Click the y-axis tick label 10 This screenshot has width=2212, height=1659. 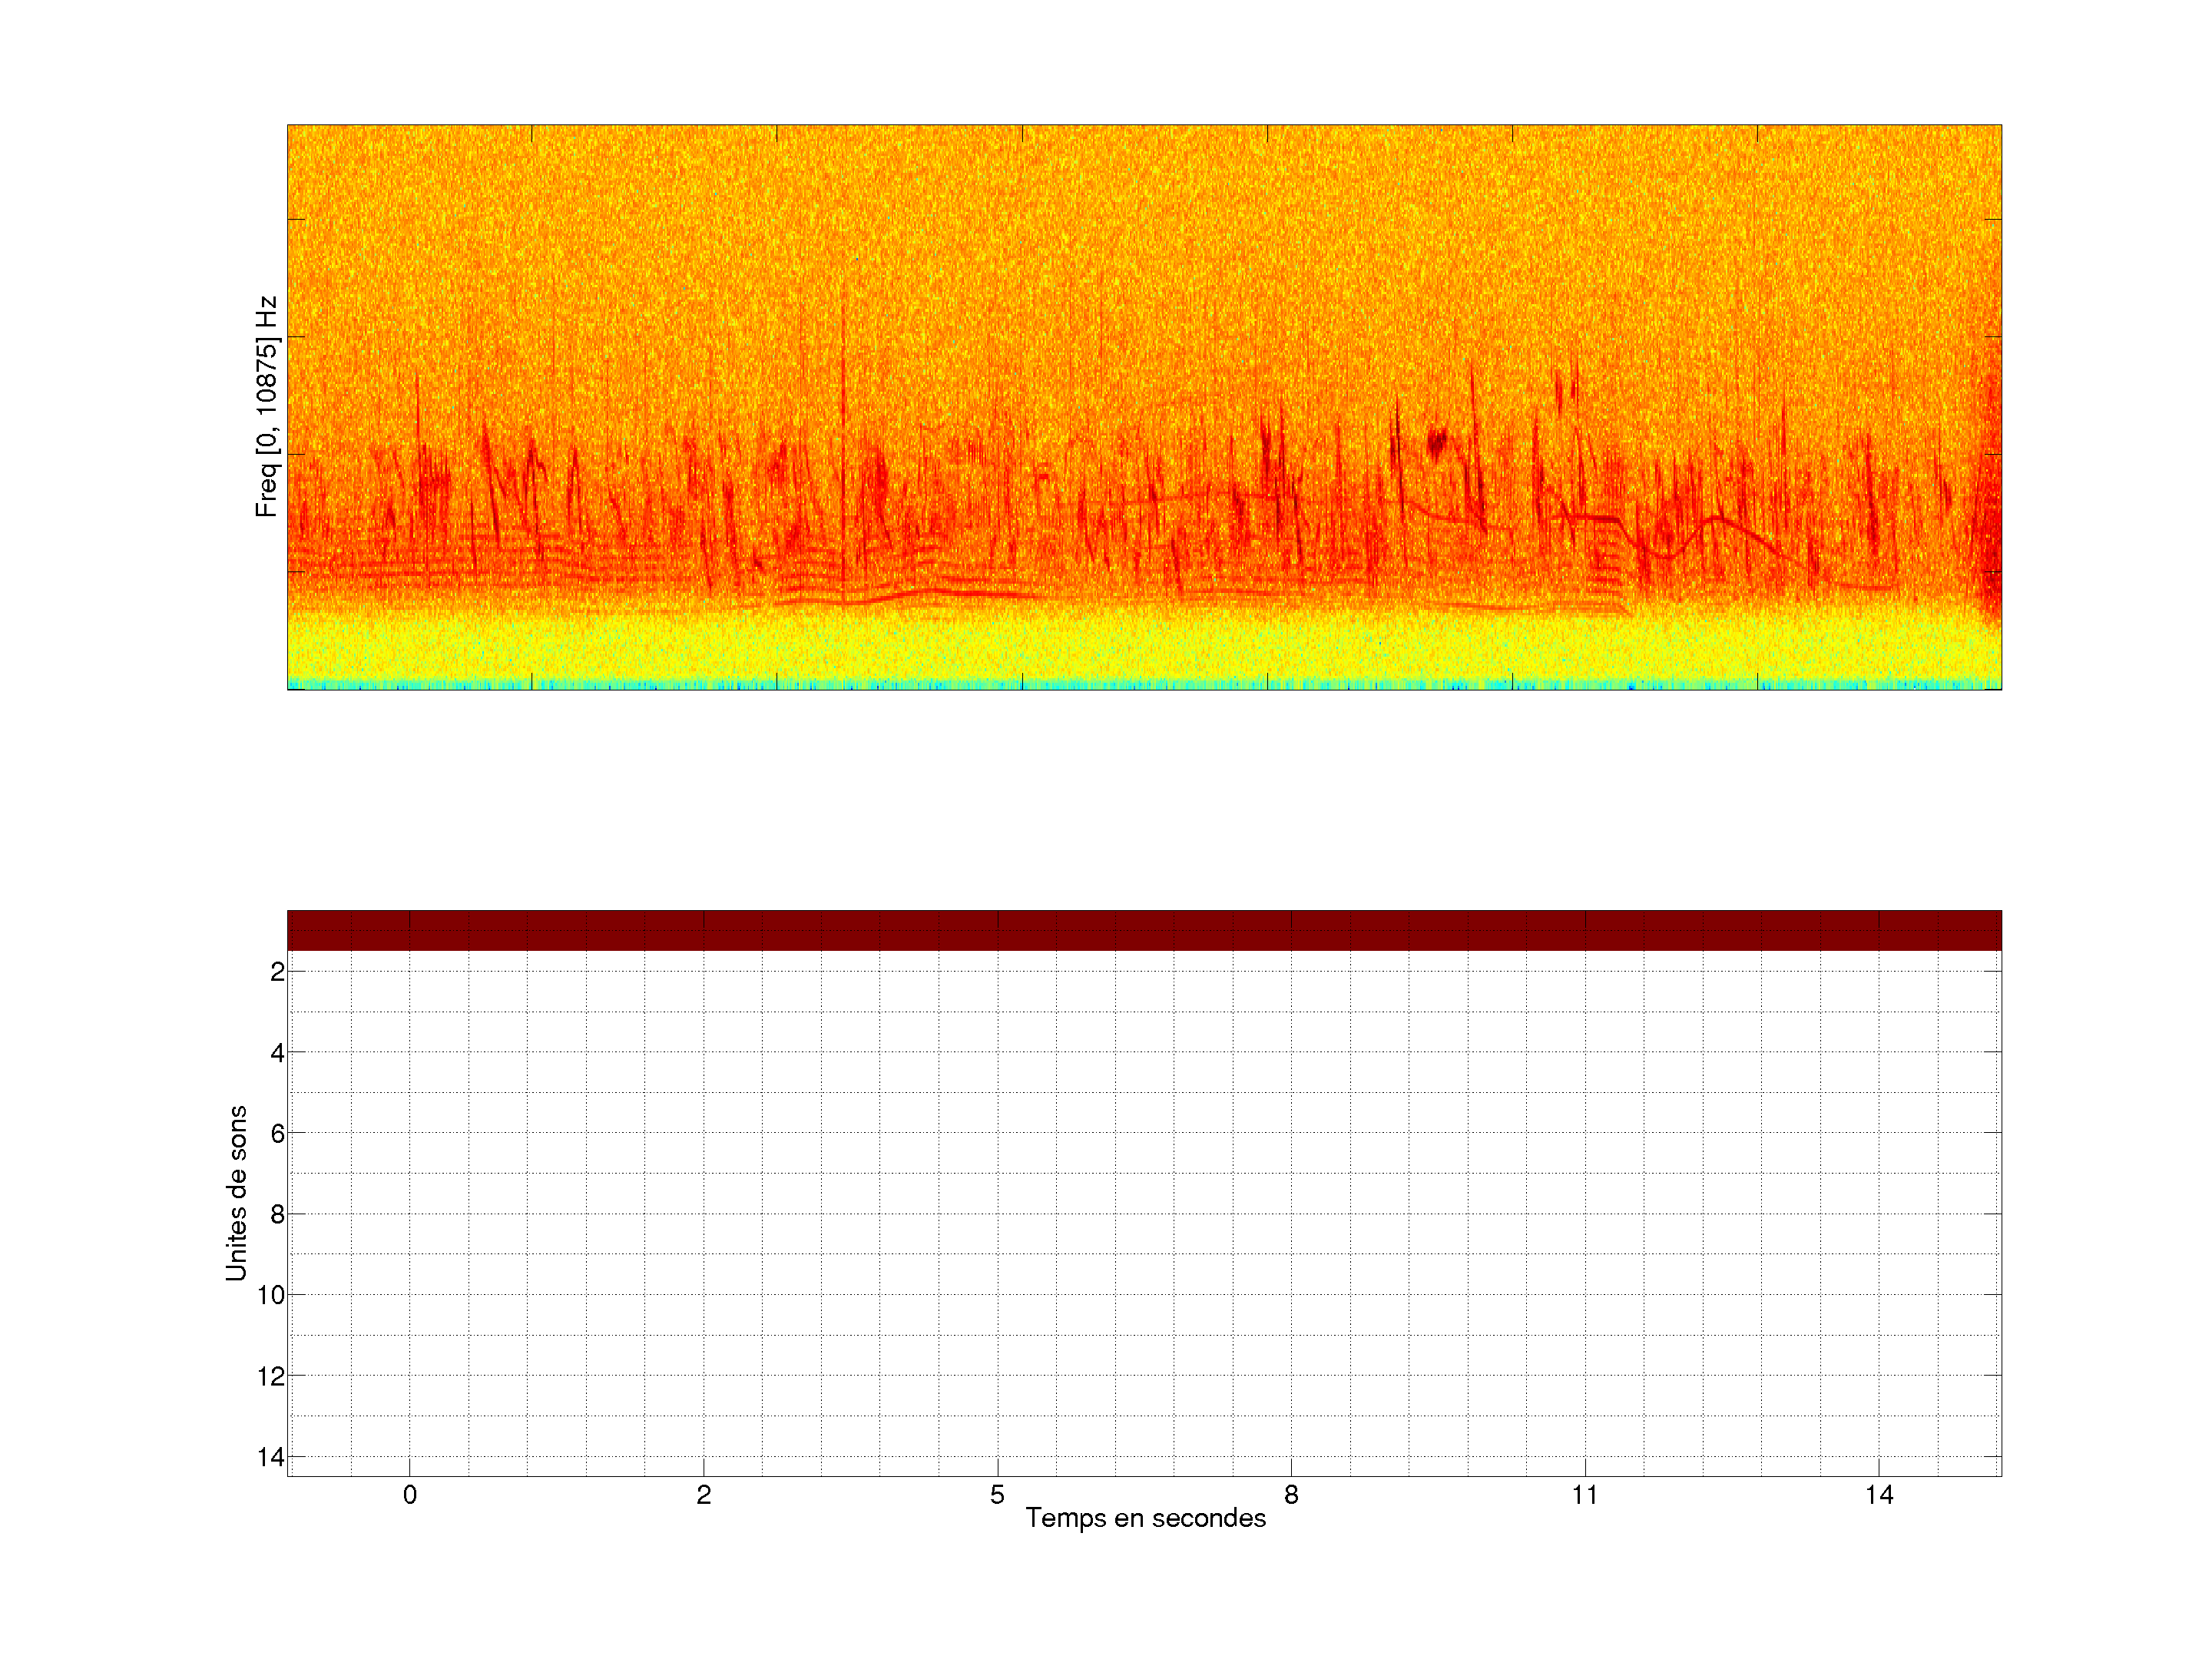tap(271, 1296)
